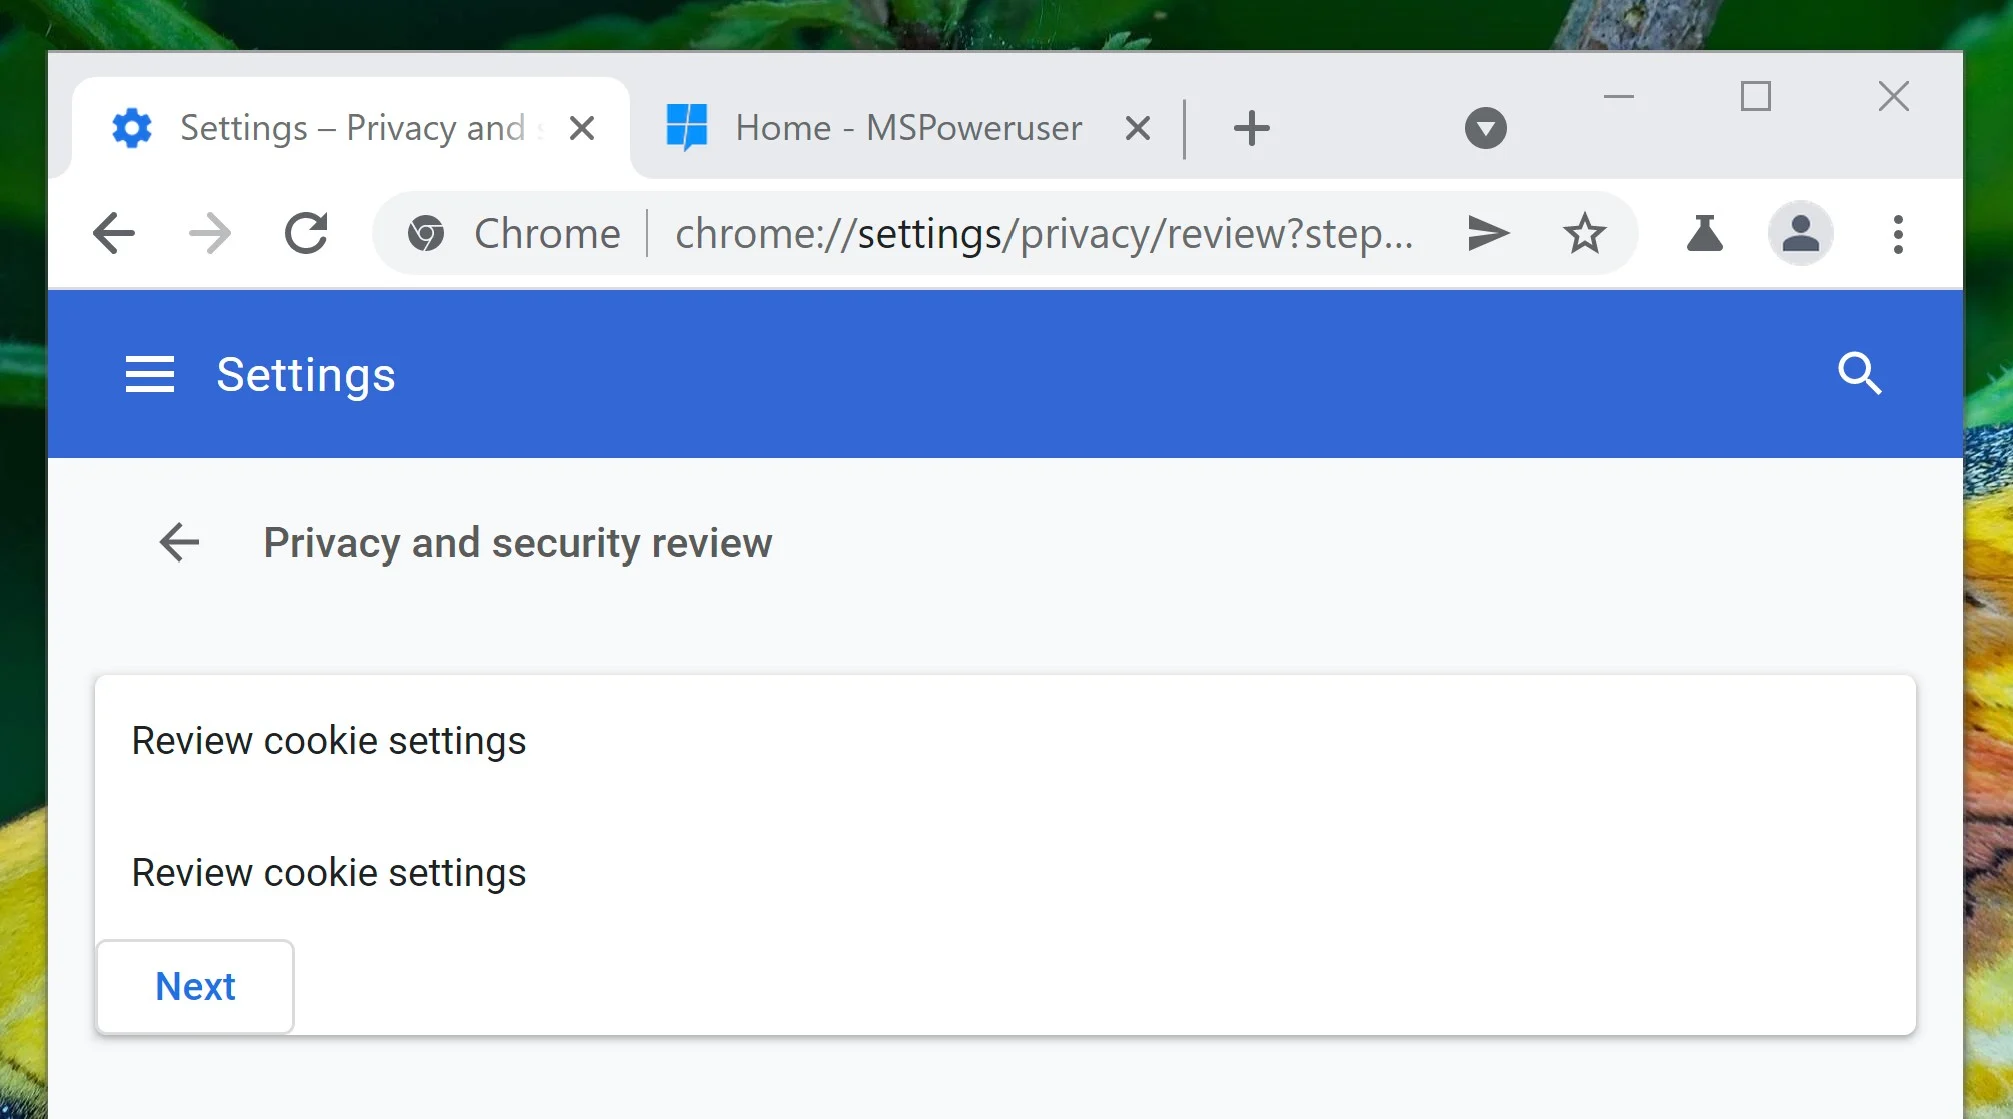
Task: Click the Chrome site info chip
Action: pos(515,234)
